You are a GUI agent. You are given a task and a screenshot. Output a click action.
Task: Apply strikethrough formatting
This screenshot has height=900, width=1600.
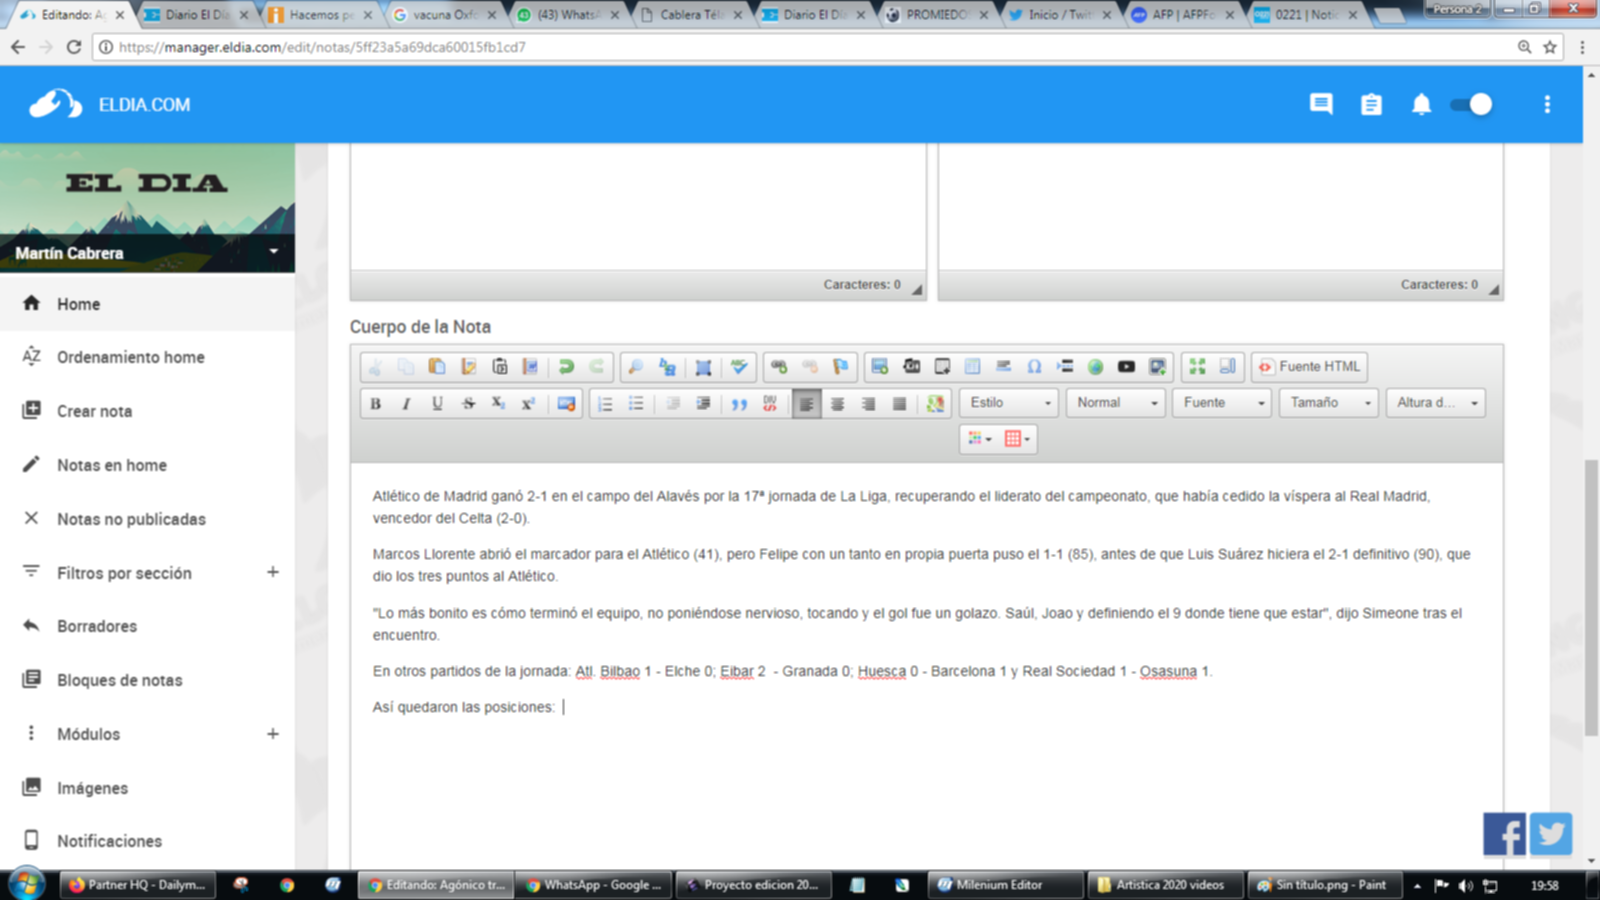pyautogui.click(x=468, y=404)
